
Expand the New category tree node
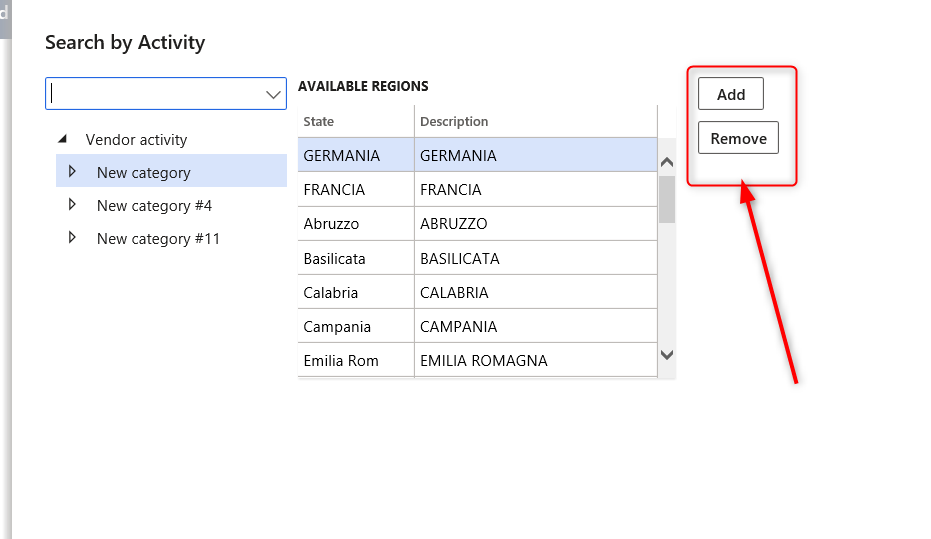[72, 172]
